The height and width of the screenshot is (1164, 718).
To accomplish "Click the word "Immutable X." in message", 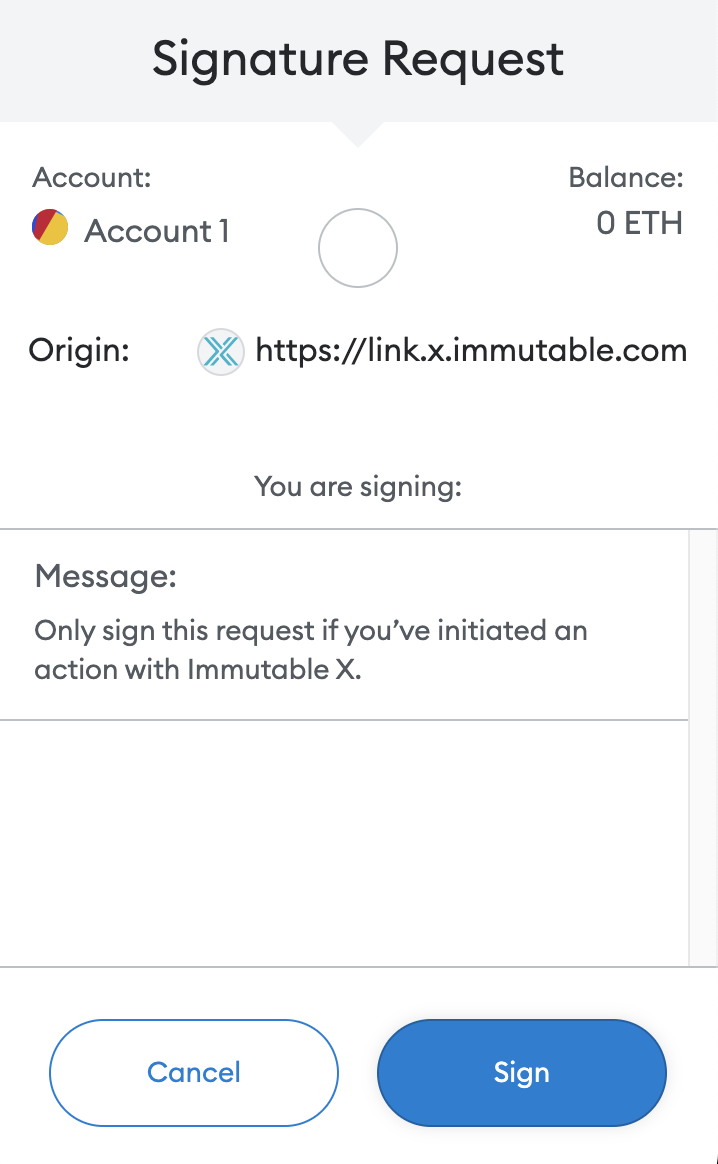I will (x=274, y=670).
